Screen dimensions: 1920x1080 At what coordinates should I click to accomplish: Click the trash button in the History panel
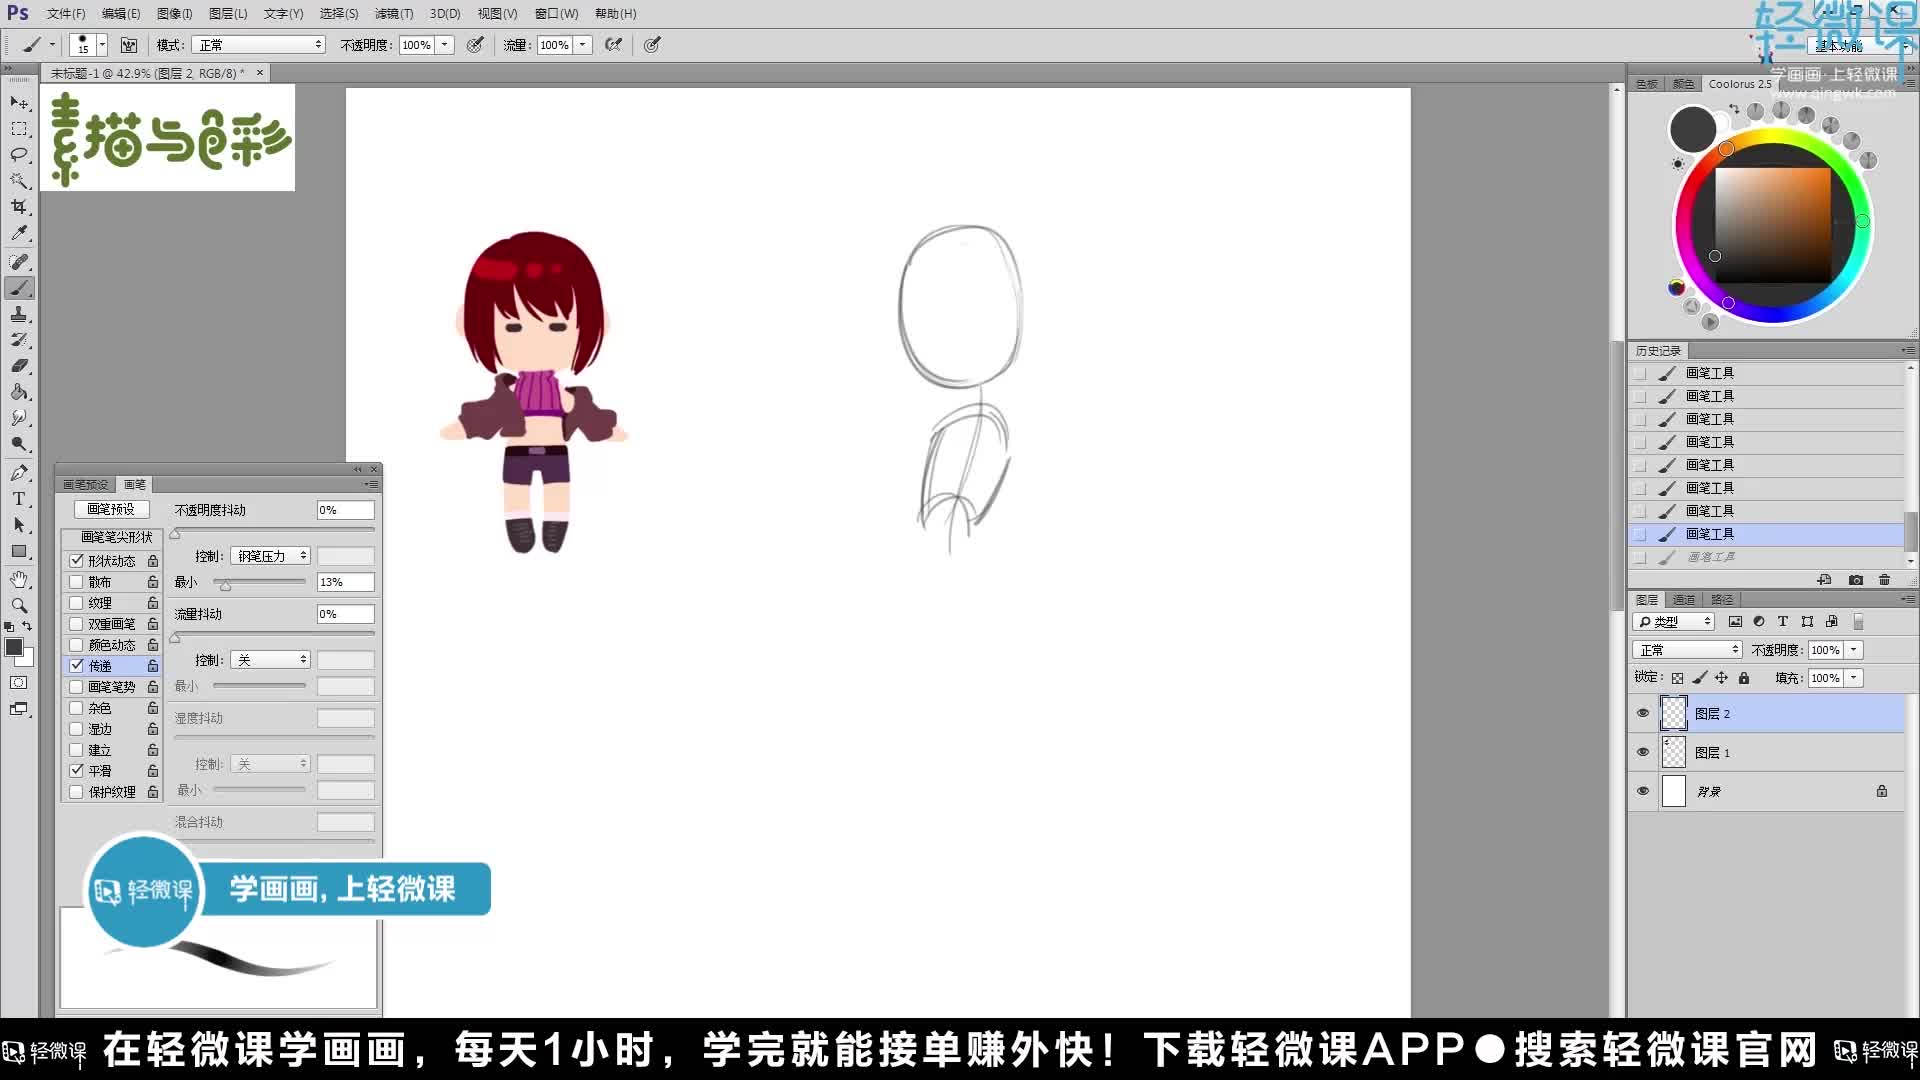[x=1884, y=579]
